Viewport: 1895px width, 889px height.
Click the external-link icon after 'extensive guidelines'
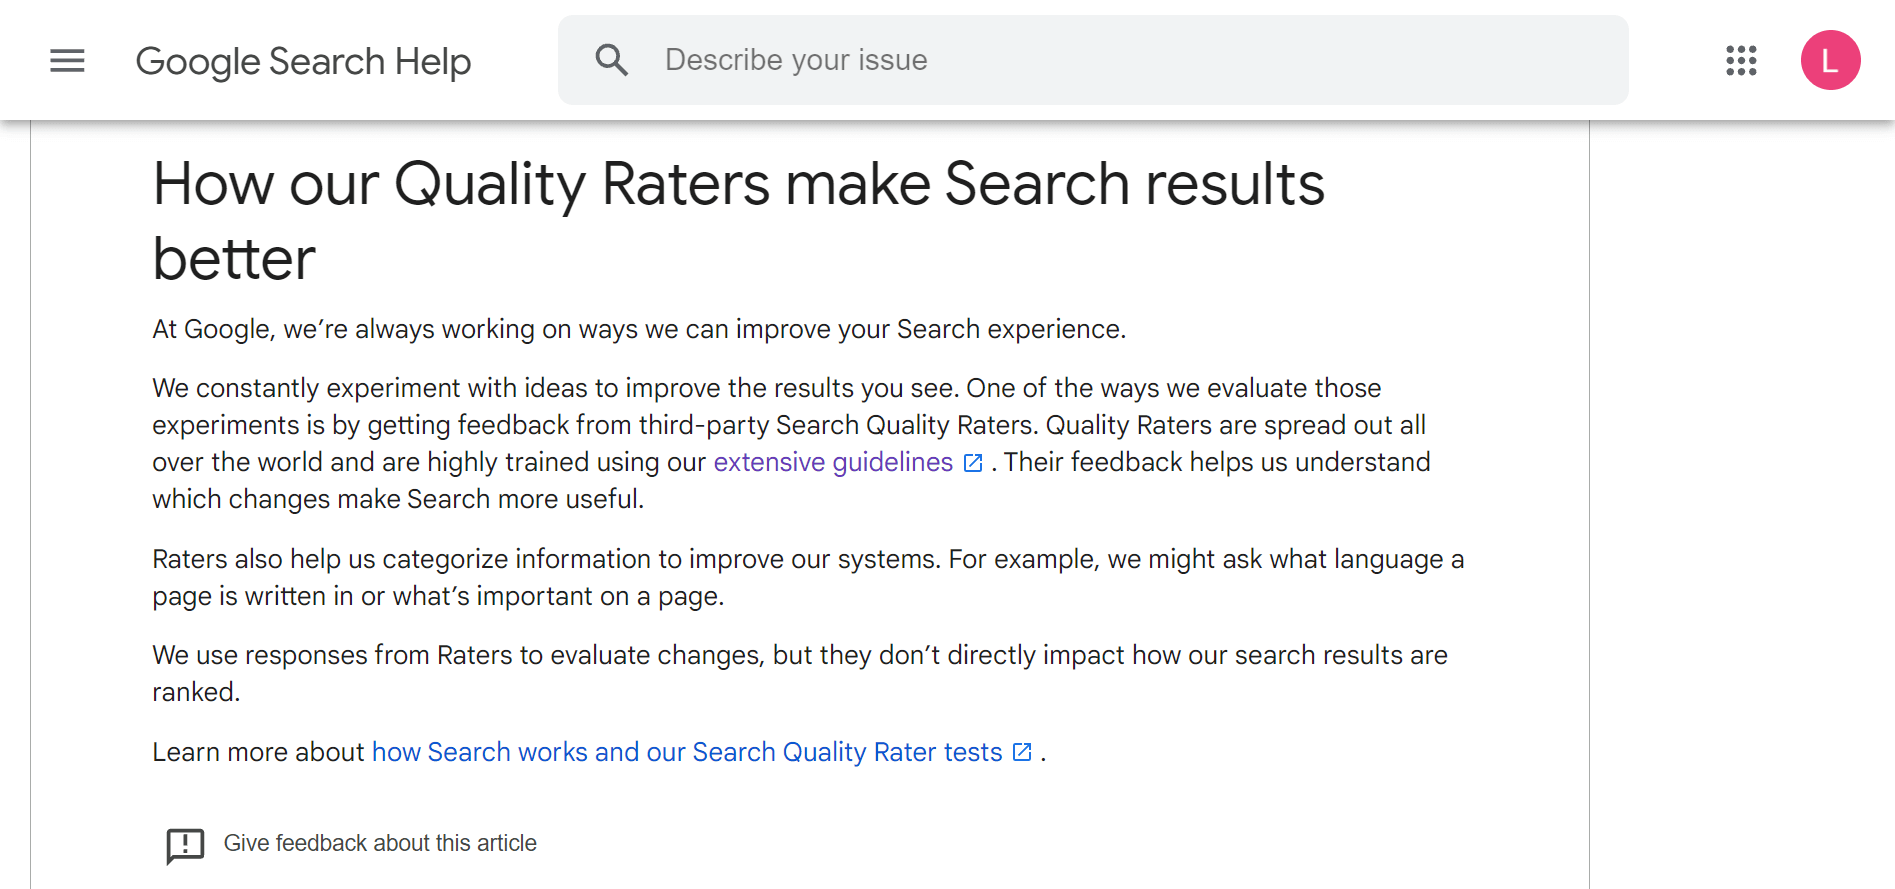click(x=973, y=463)
